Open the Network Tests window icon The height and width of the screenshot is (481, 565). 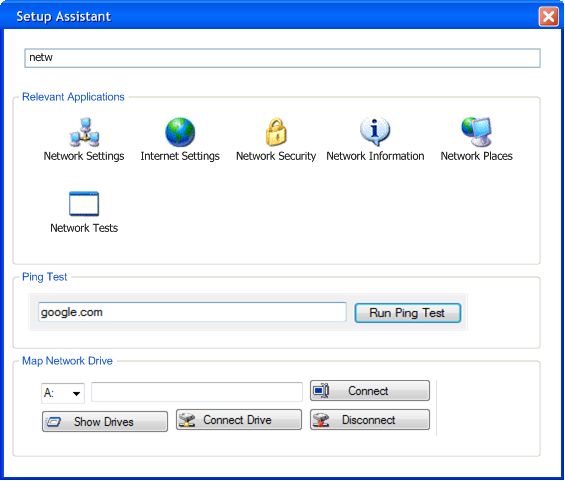coord(84,204)
